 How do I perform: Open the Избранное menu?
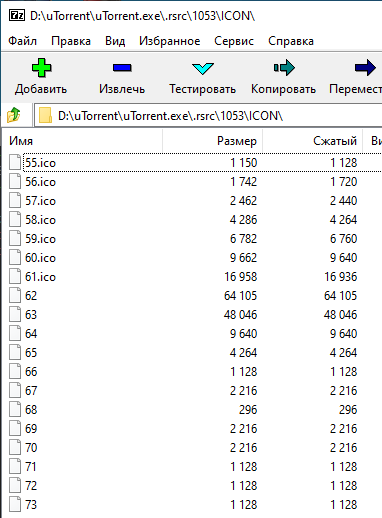[x=170, y=41]
